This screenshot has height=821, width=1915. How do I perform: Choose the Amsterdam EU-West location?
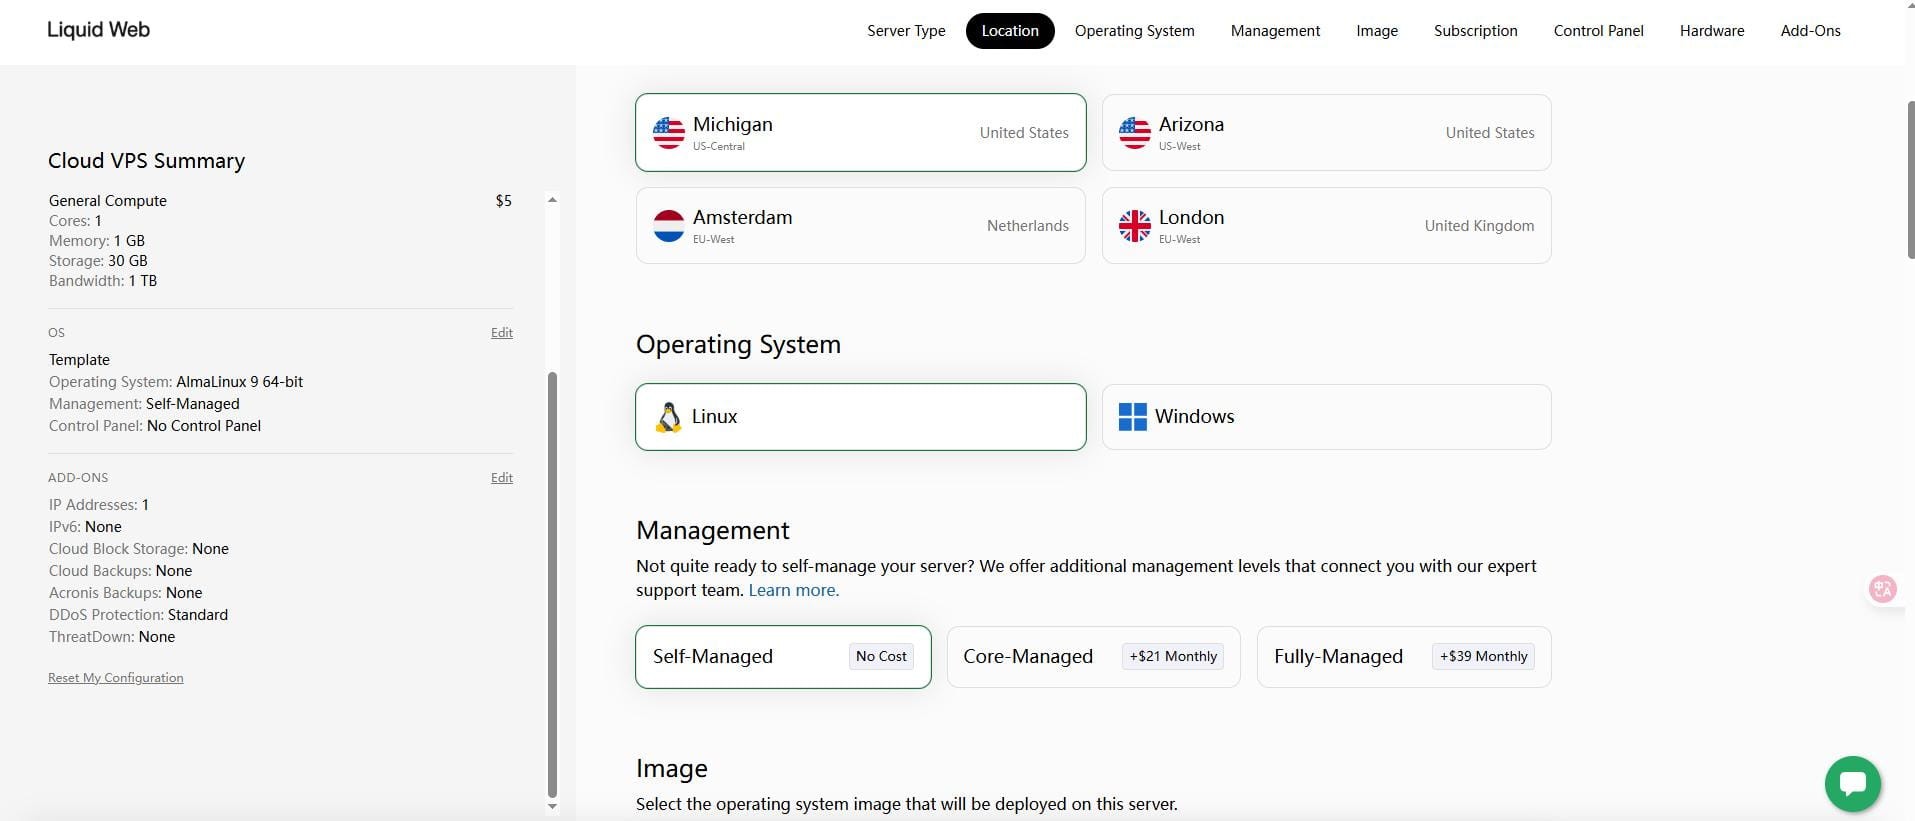click(860, 225)
